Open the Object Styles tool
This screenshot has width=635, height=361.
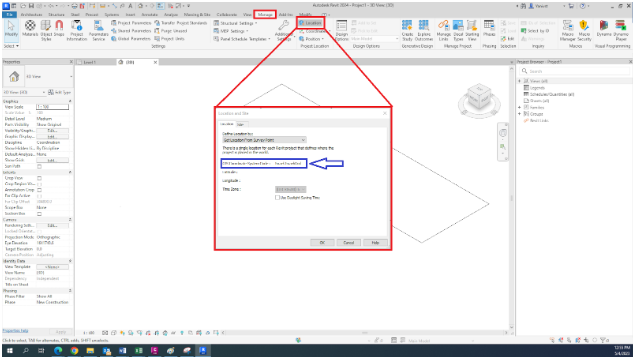coord(46,30)
